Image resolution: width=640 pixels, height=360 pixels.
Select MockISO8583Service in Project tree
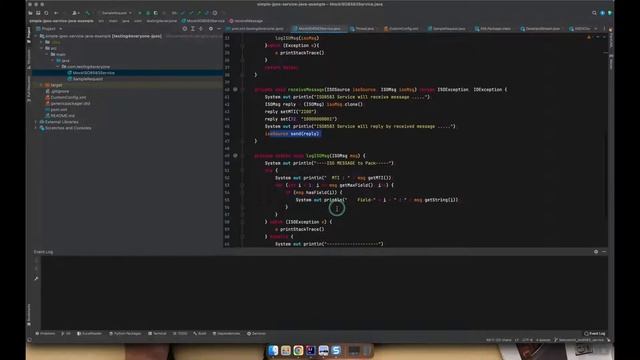tap(93, 73)
